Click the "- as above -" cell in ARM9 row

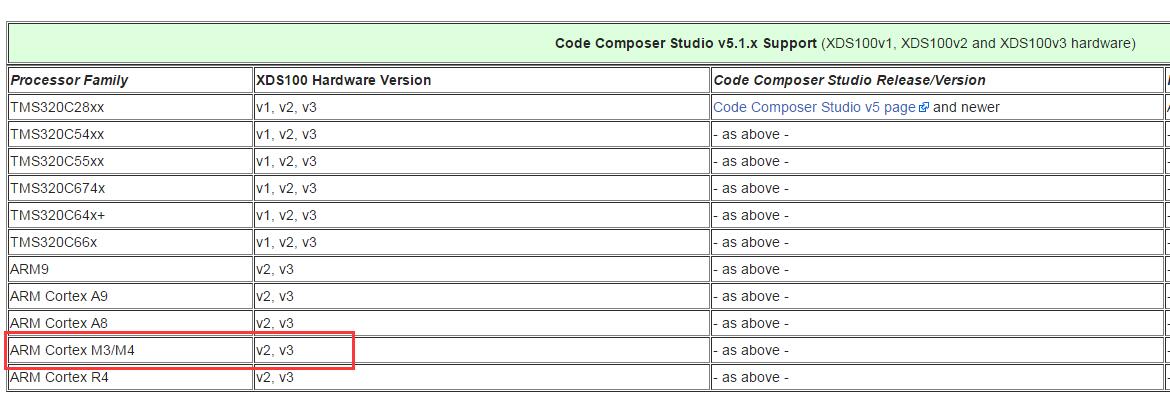coord(751,269)
